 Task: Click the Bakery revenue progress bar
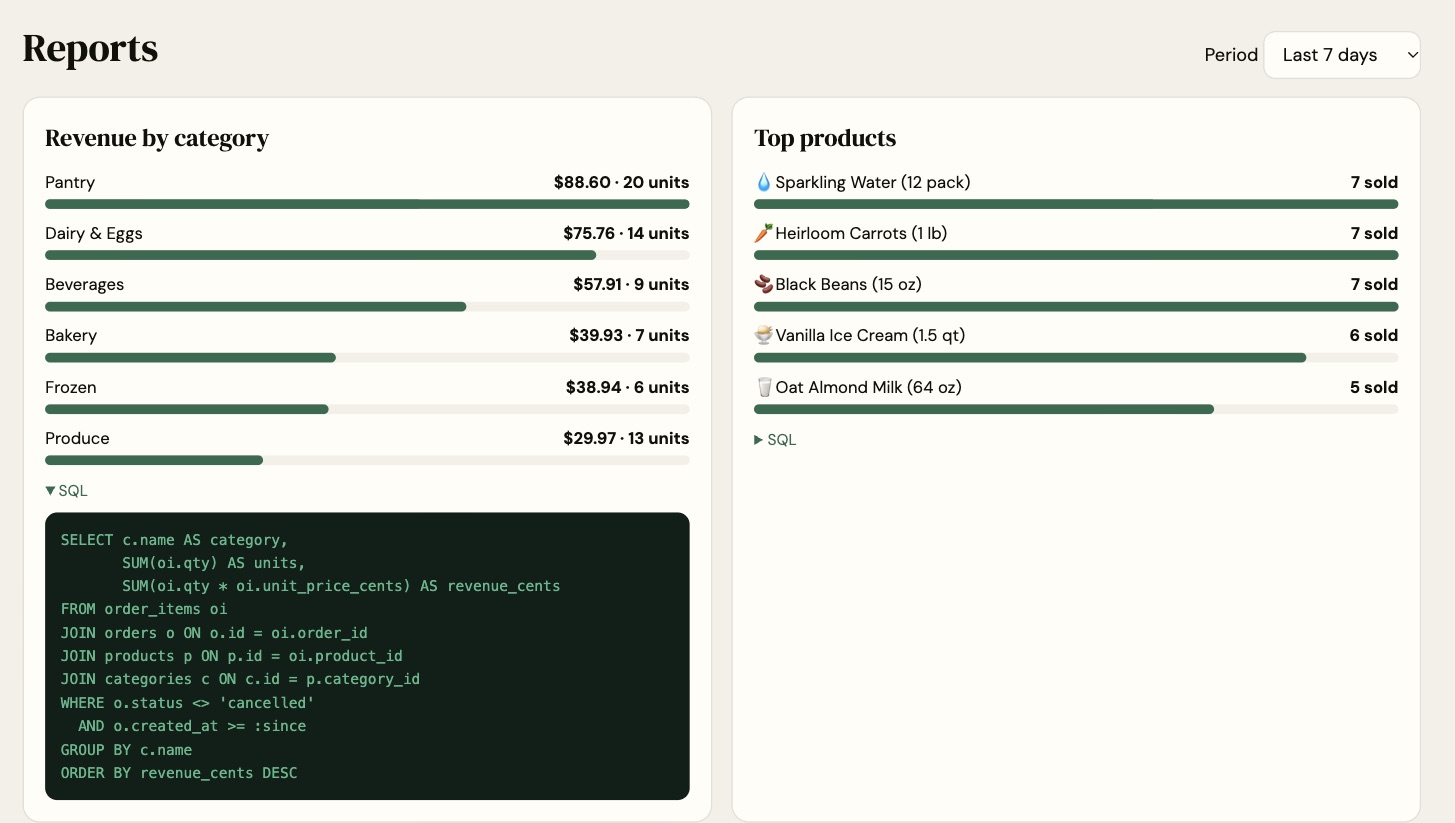click(x=367, y=357)
